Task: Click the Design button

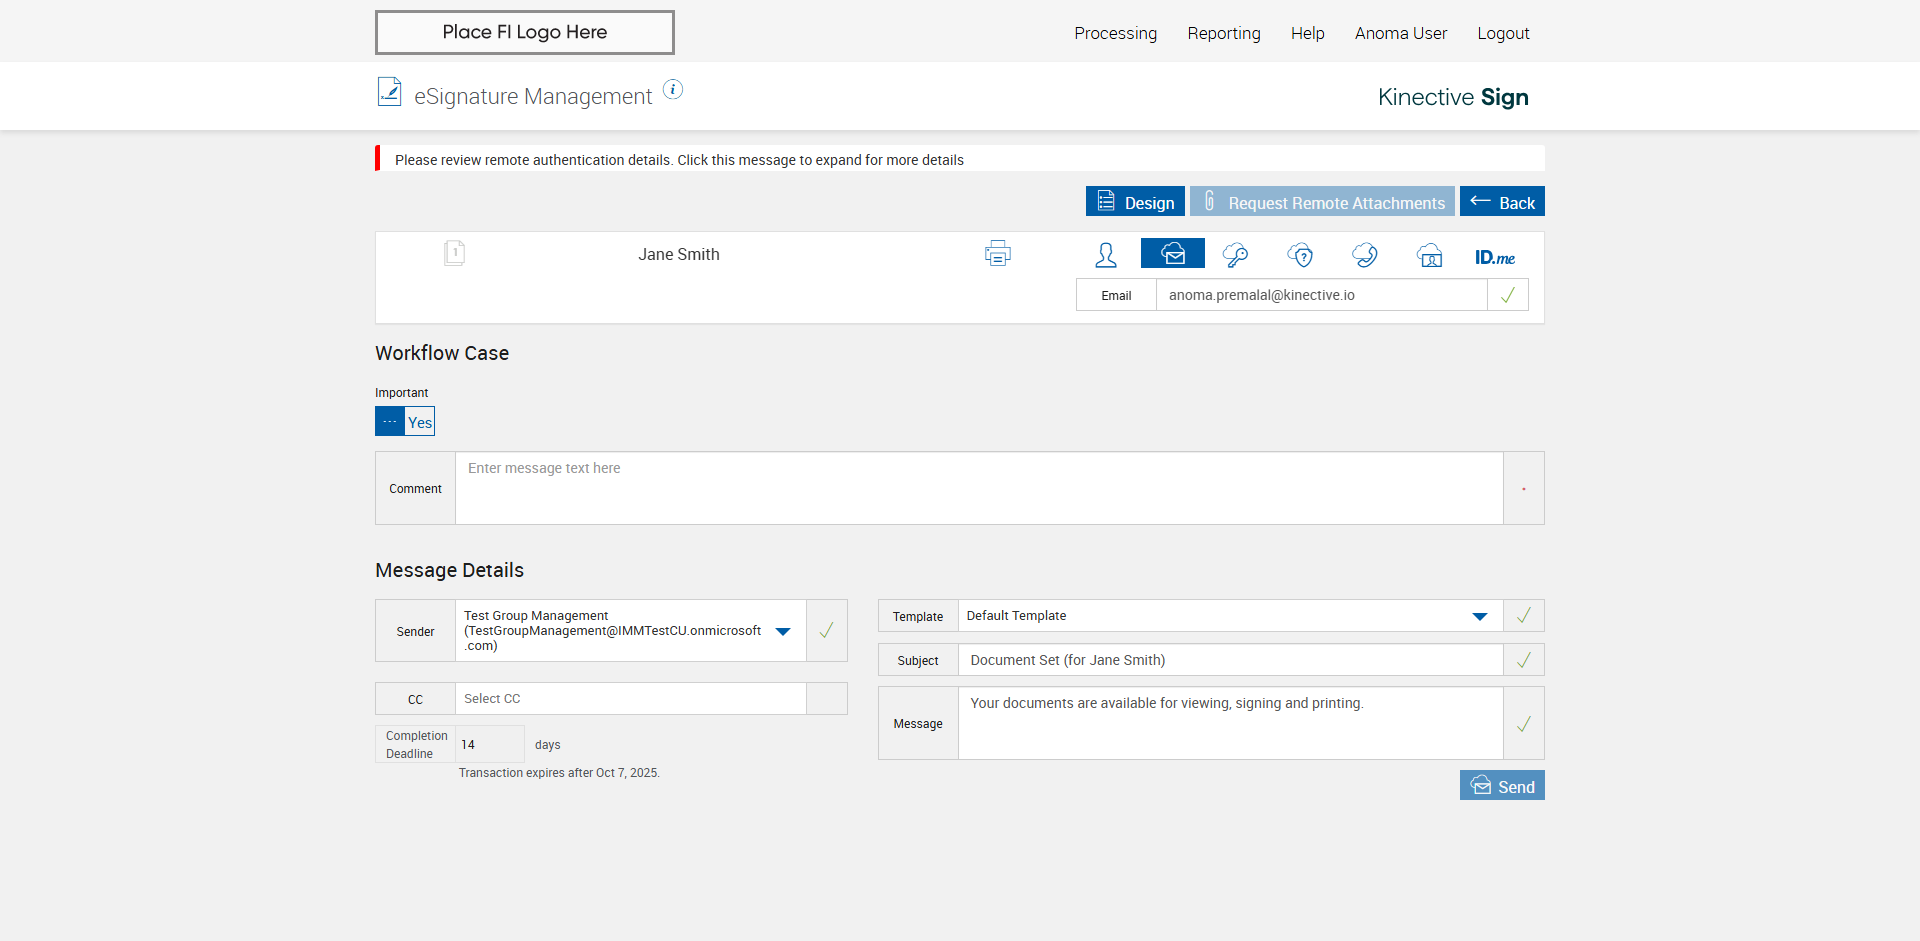Action: click(1135, 202)
